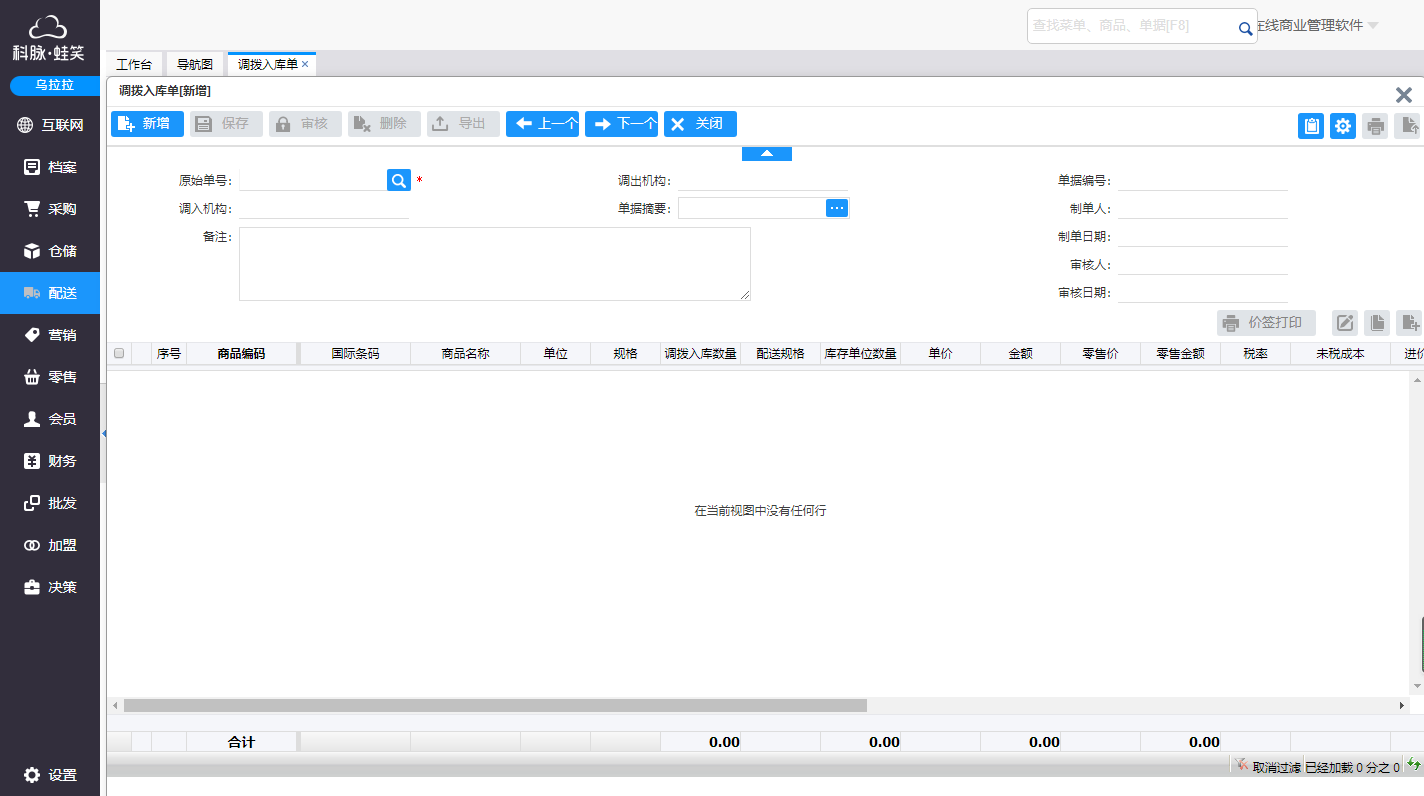Switch to the 工作台 tab
The image size is (1424, 796).
134,64
